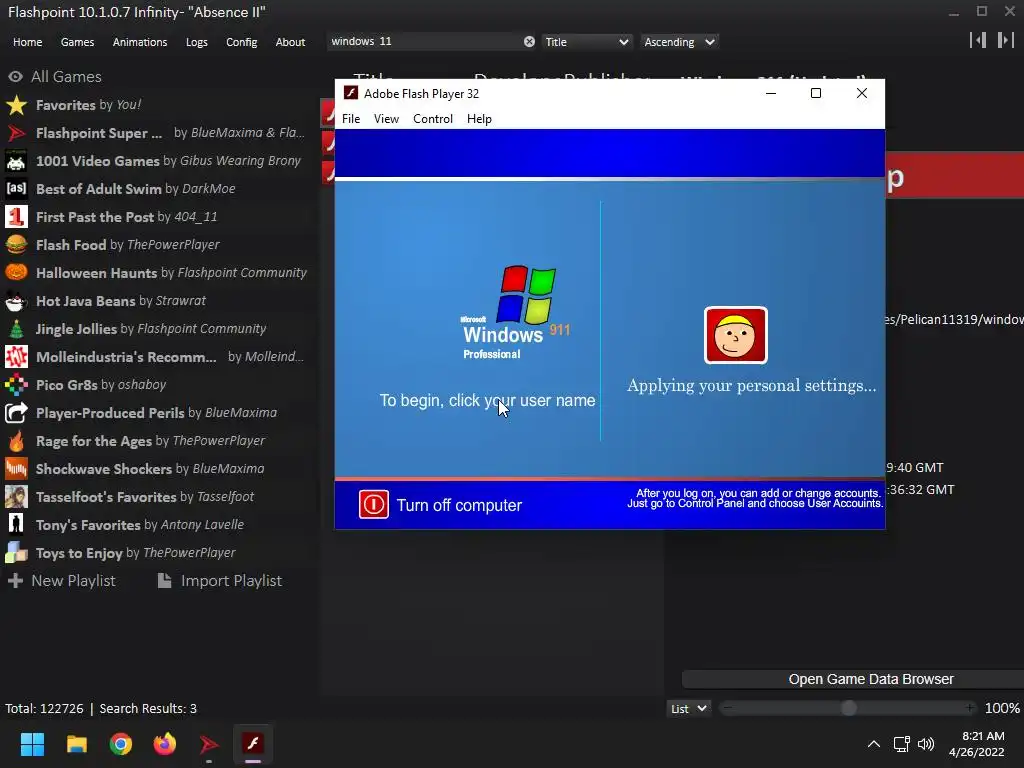The width and height of the screenshot is (1024, 768).
Task: Select Tasselfoot's Favorites avatar icon
Action: (x=16, y=497)
